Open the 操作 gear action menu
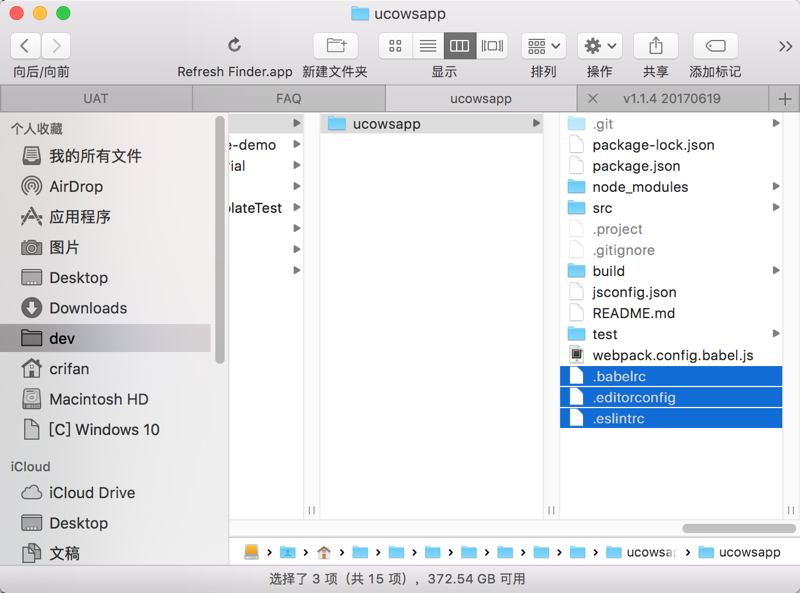Viewport: 800px width, 593px height. click(x=599, y=46)
